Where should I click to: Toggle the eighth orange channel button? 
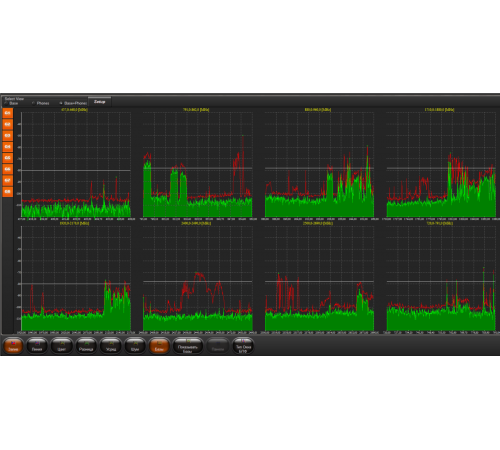pos(8,191)
